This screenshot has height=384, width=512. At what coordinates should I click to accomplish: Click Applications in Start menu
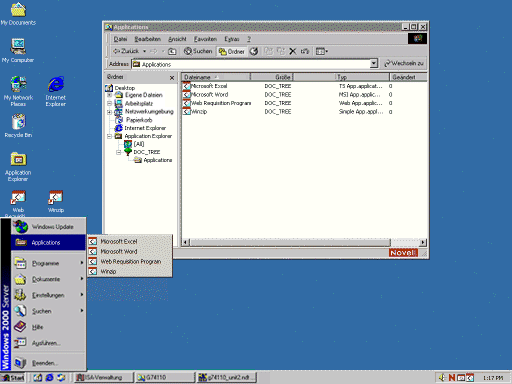pos(48,242)
